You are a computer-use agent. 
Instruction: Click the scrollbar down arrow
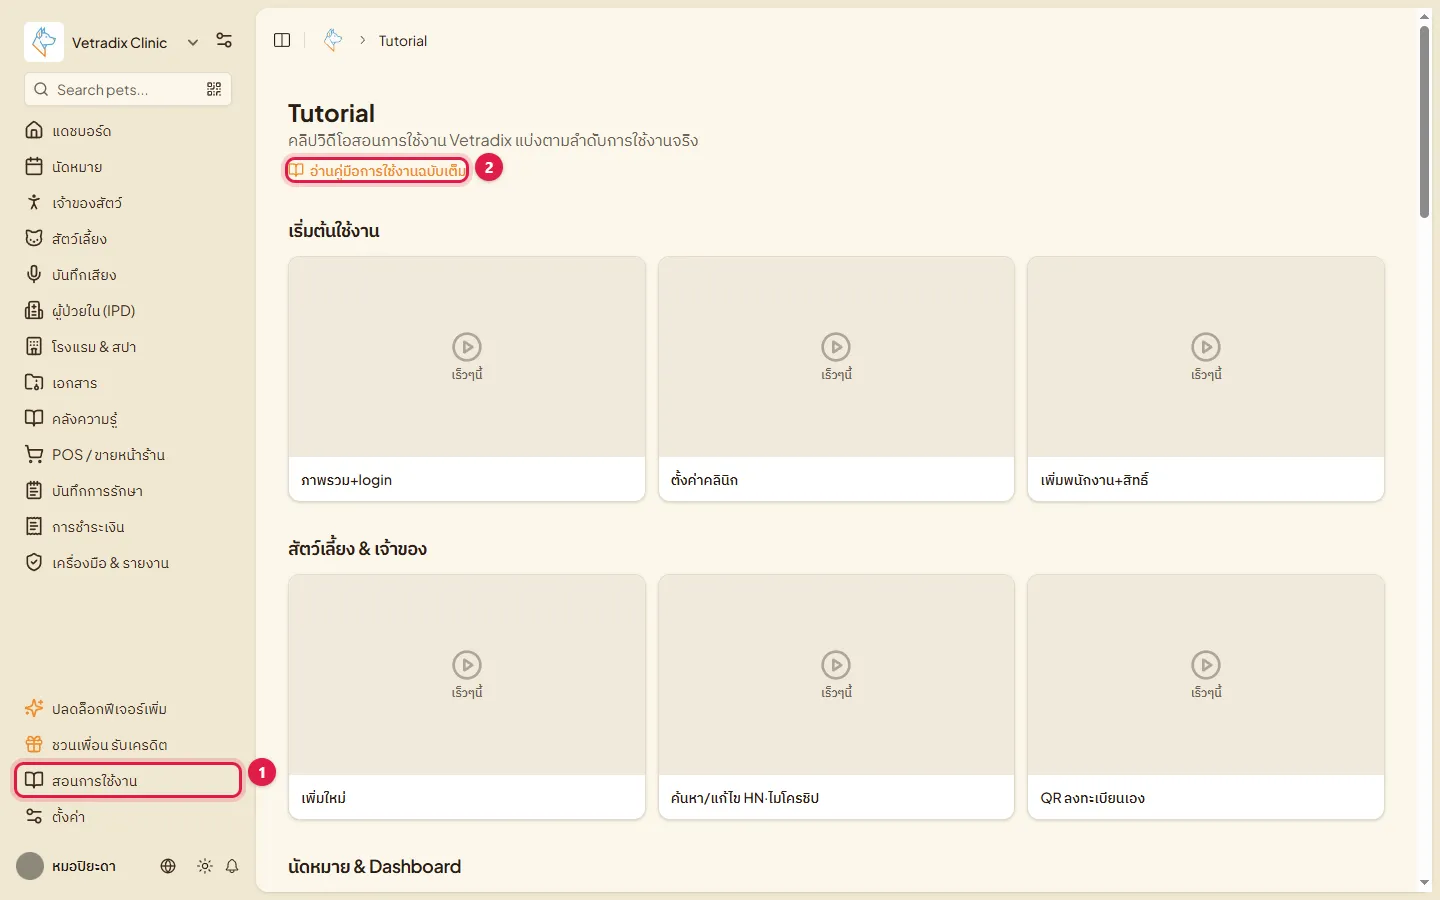pyautogui.click(x=1425, y=883)
